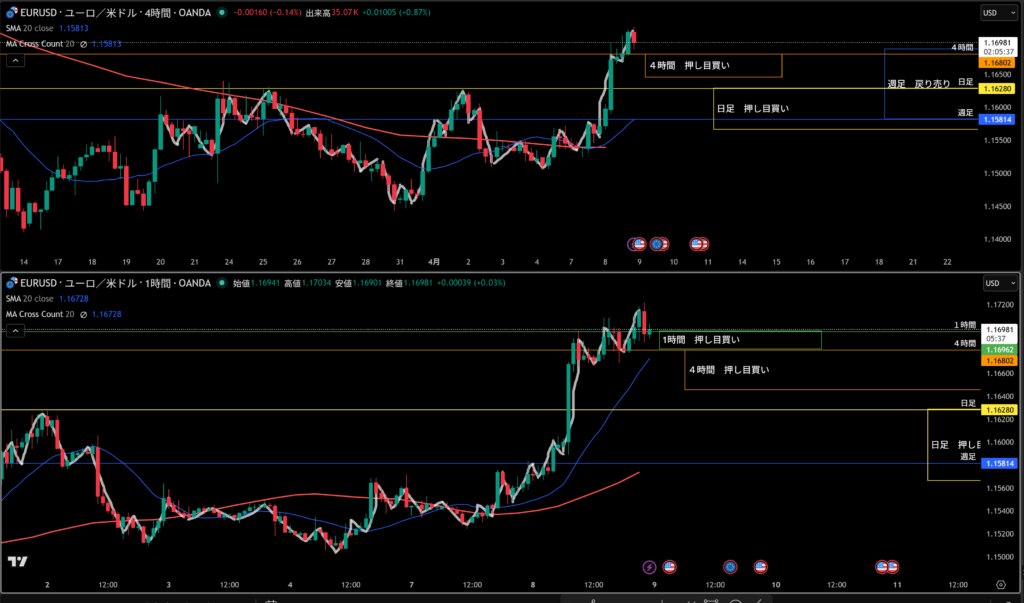Collapse the indicator legend on the 4-hour chart
The height and width of the screenshot is (603, 1024).
click(15, 60)
